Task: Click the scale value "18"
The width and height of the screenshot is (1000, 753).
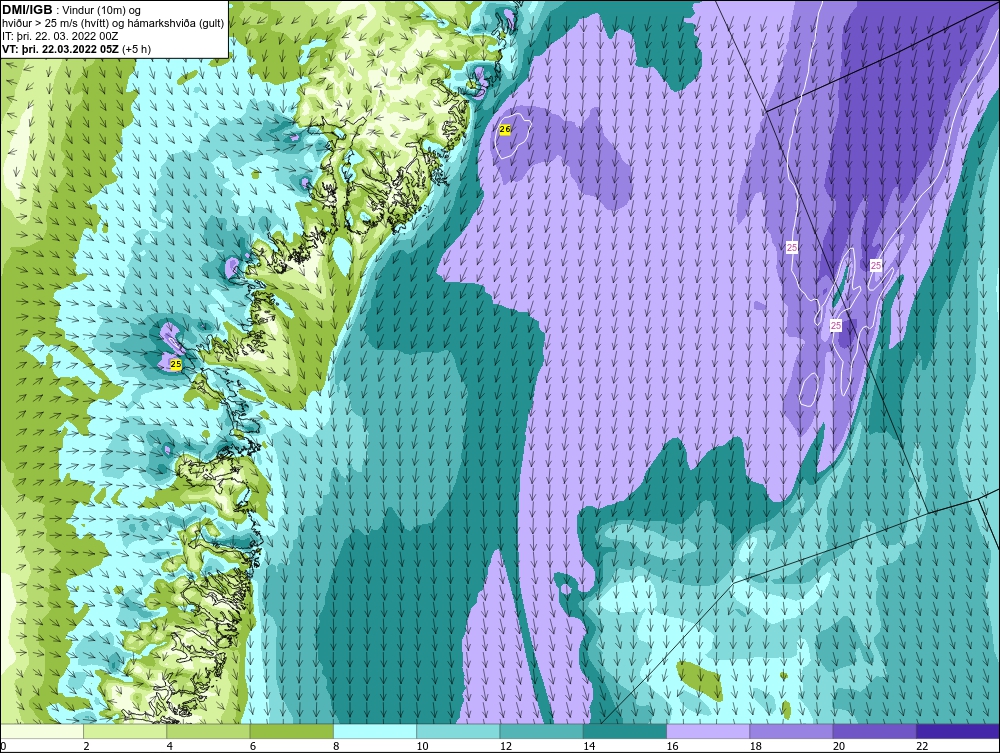Action: pyautogui.click(x=756, y=746)
